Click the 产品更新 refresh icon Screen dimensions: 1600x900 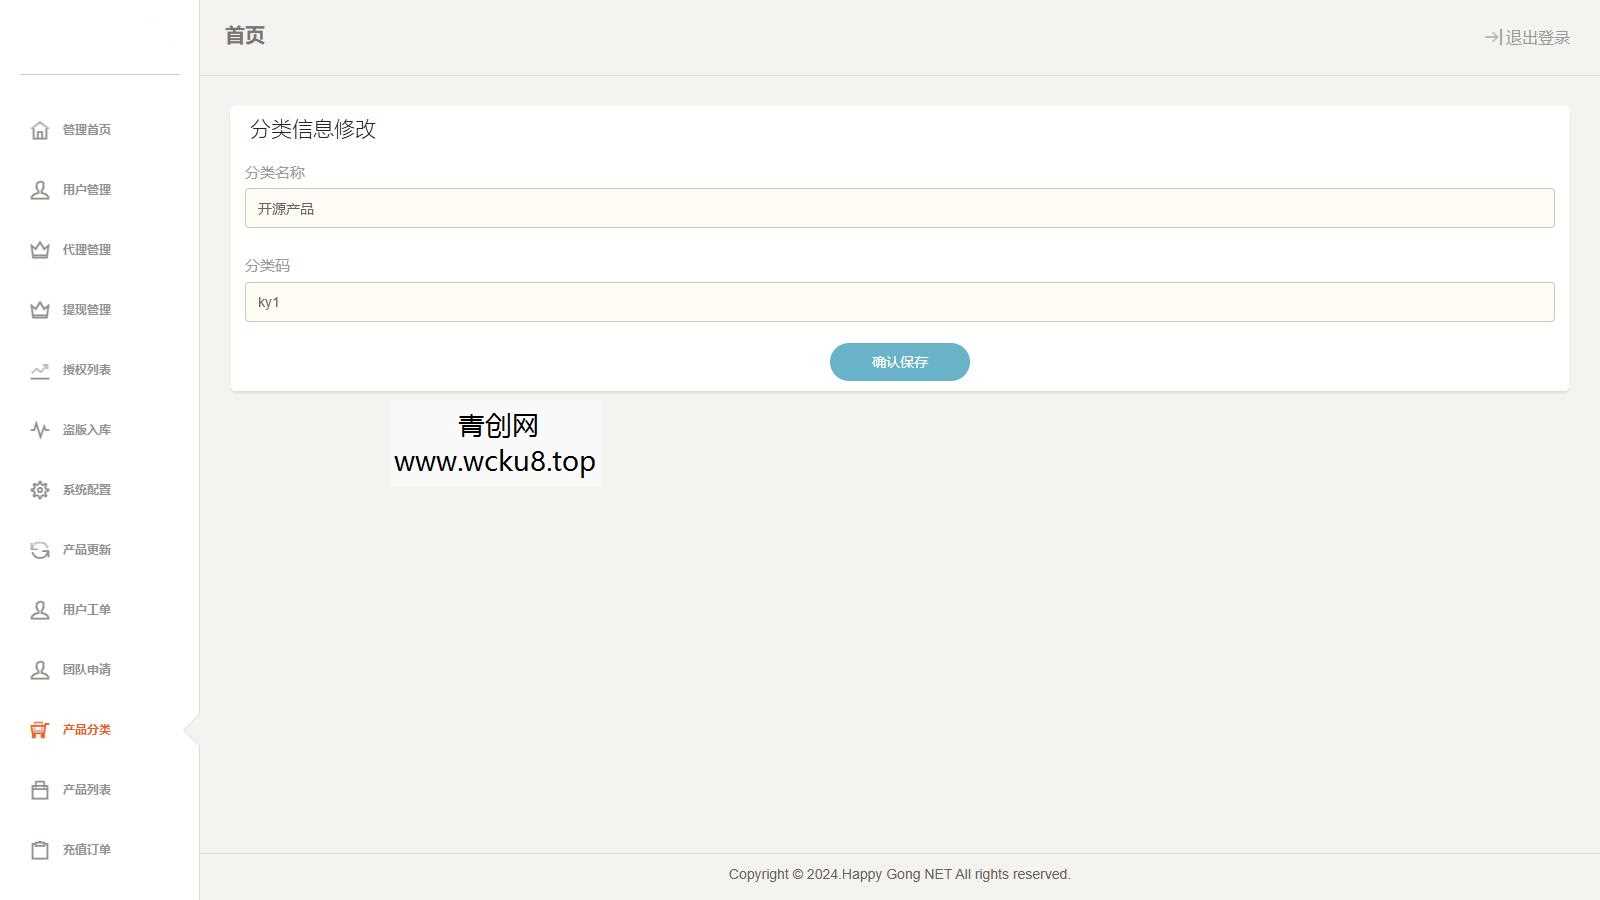coord(39,549)
